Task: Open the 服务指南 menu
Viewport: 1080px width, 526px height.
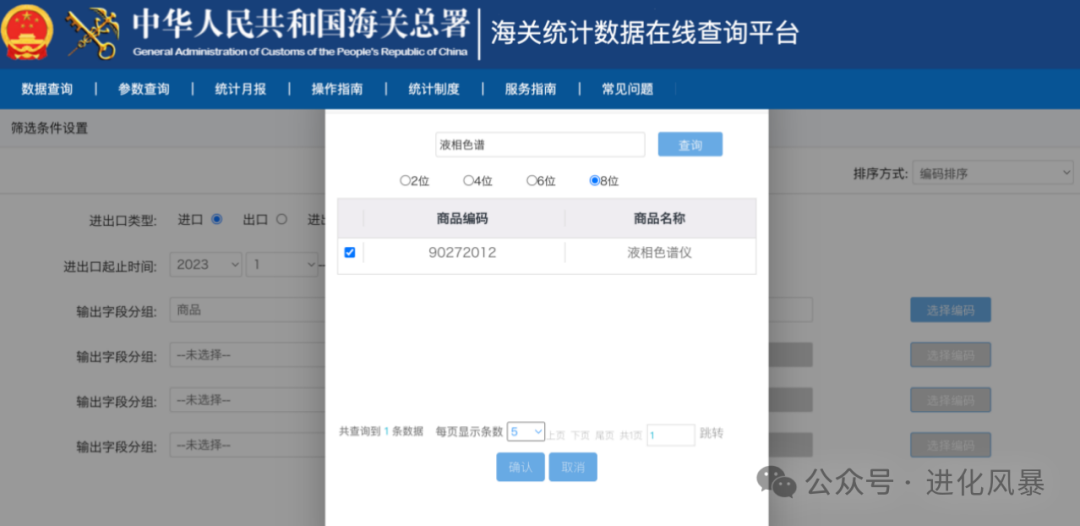Action: pyautogui.click(x=530, y=89)
